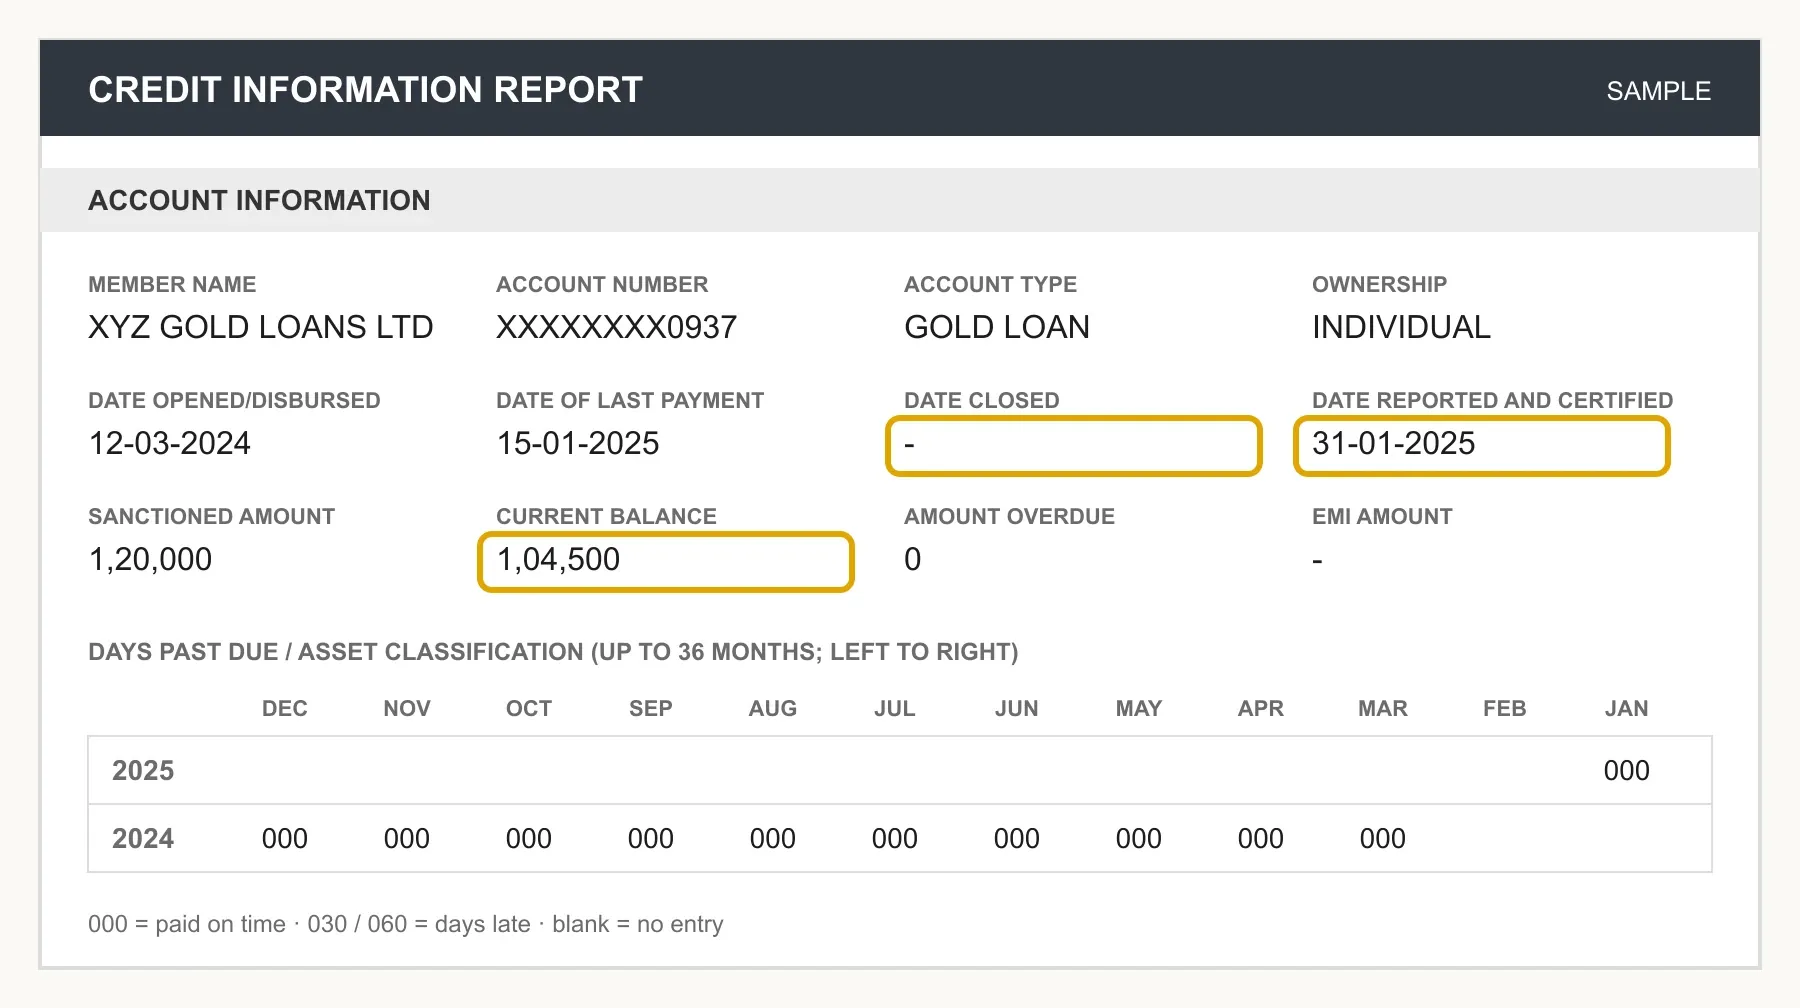Click the Days Past Due section heading
The height and width of the screenshot is (1008, 1800).
coord(553,652)
